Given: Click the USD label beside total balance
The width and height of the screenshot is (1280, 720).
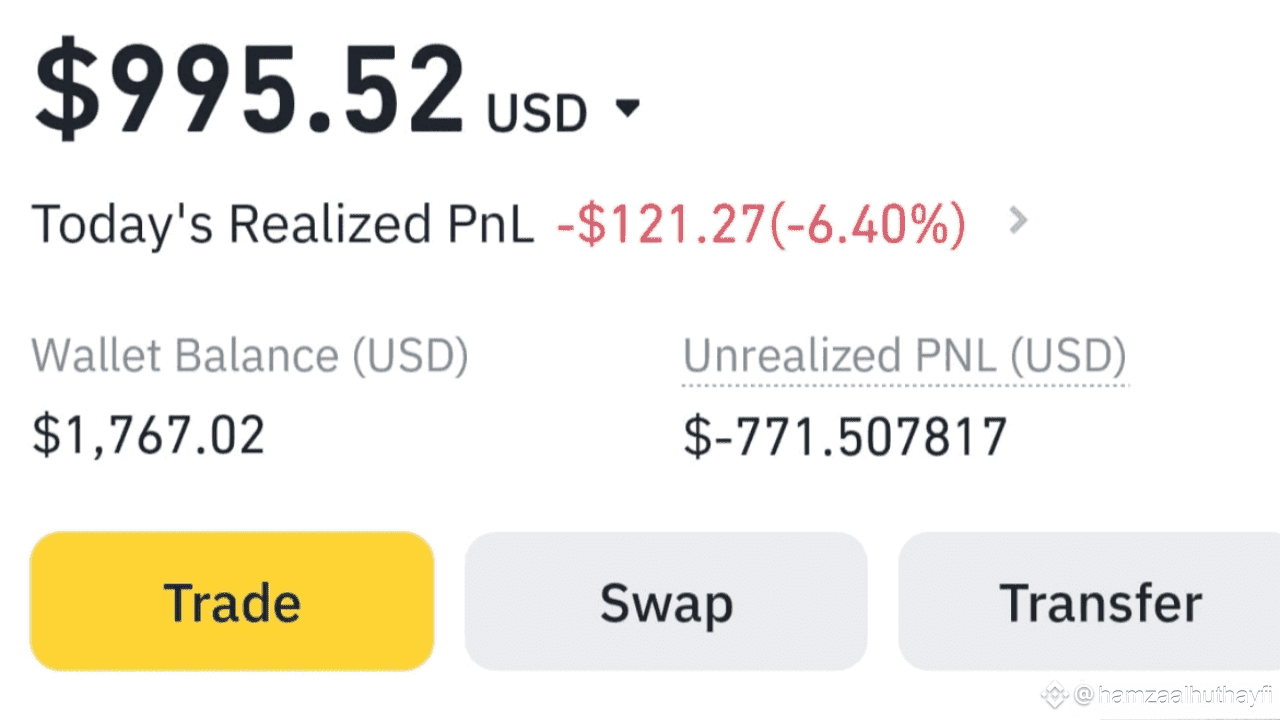Looking at the screenshot, I should (536, 113).
